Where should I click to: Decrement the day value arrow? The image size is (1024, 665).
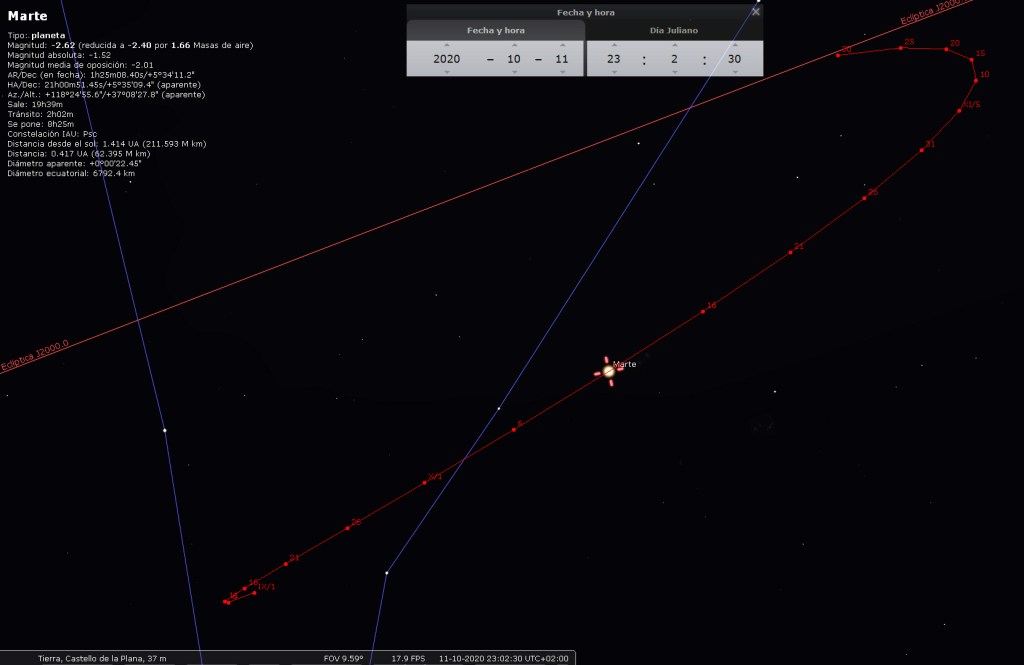(562, 72)
